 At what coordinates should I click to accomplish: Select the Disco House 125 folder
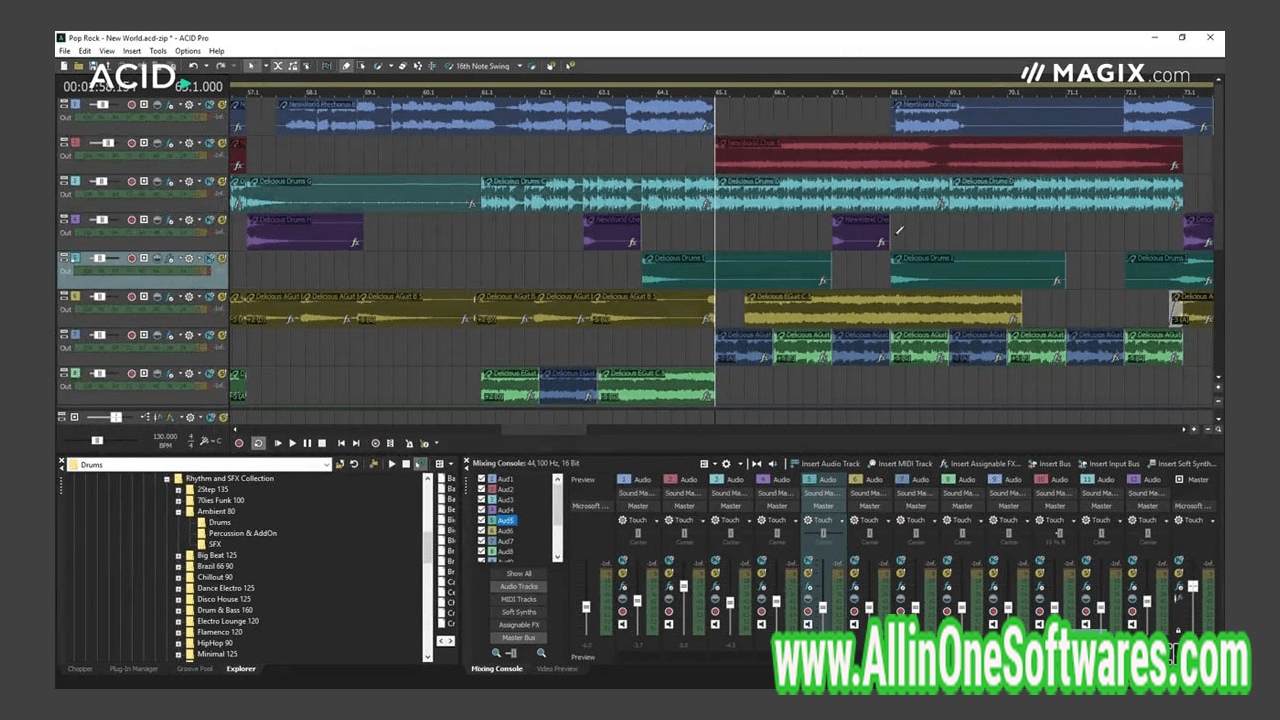(x=225, y=599)
